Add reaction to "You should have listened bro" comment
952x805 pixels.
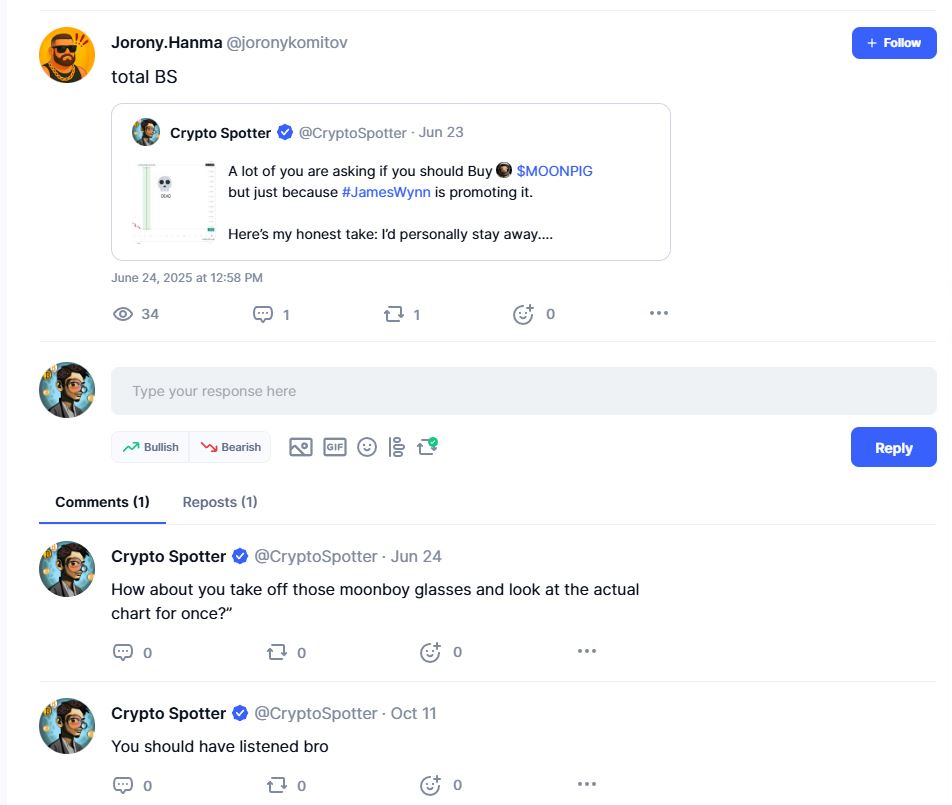tap(431, 785)
